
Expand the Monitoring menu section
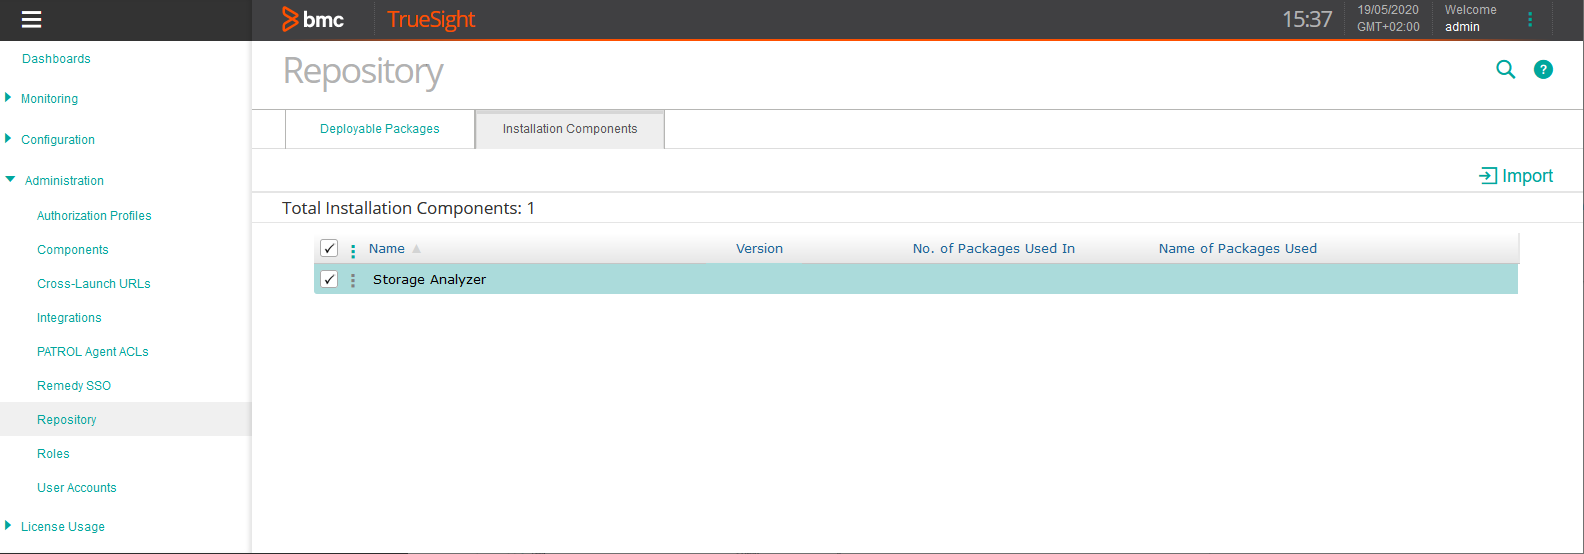(x=9, y=98)
